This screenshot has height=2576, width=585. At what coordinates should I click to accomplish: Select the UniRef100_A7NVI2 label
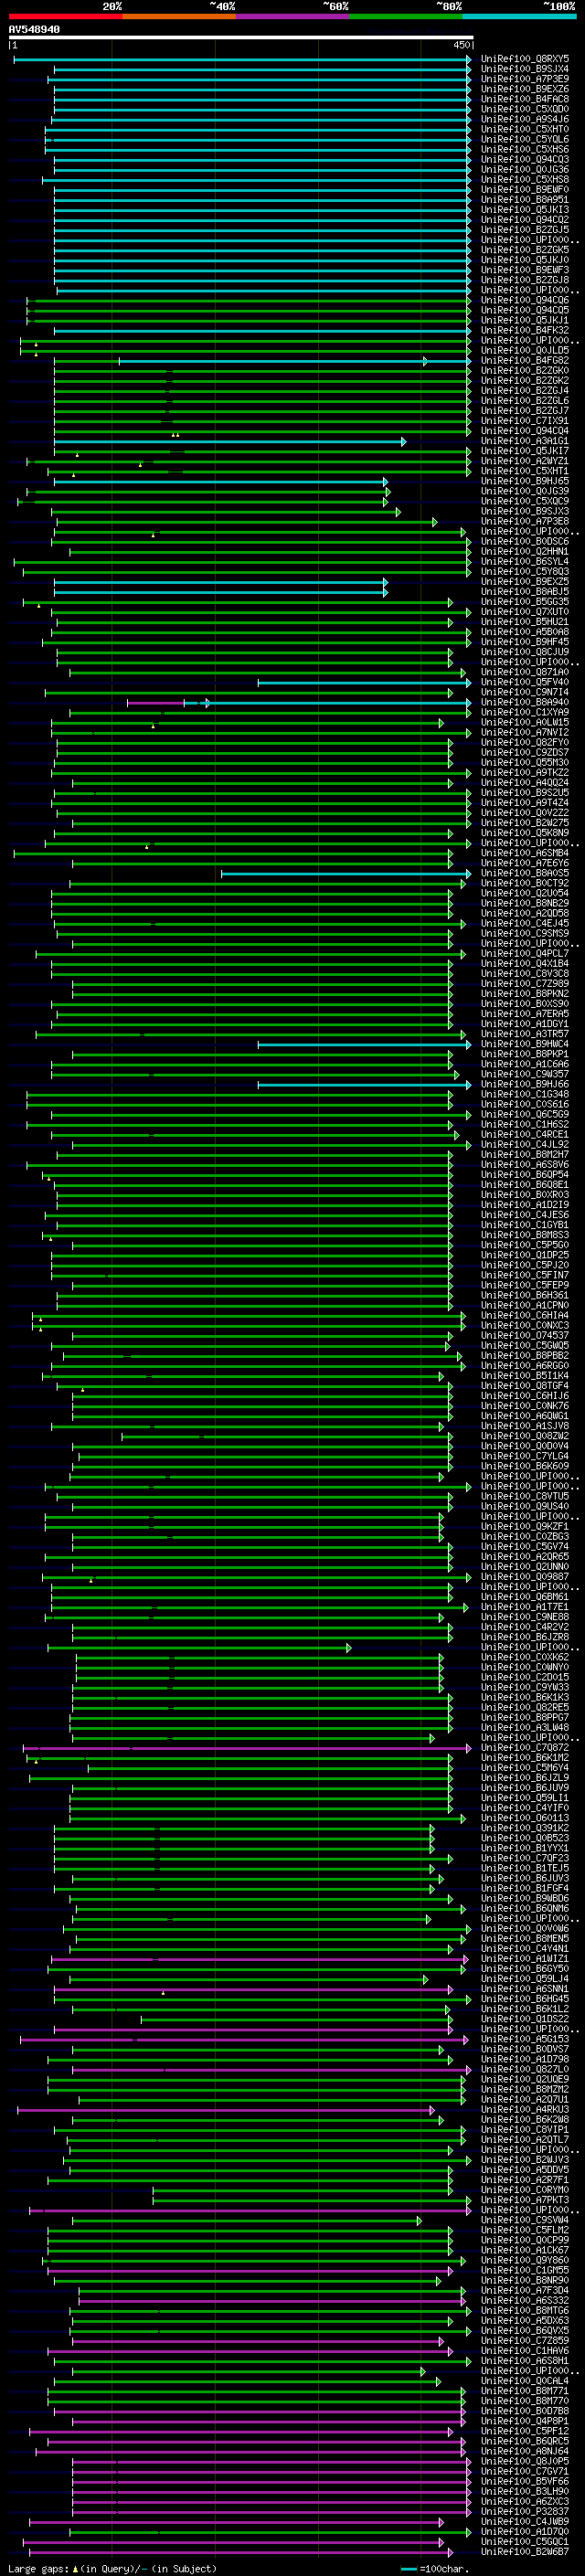coord(525,732)
